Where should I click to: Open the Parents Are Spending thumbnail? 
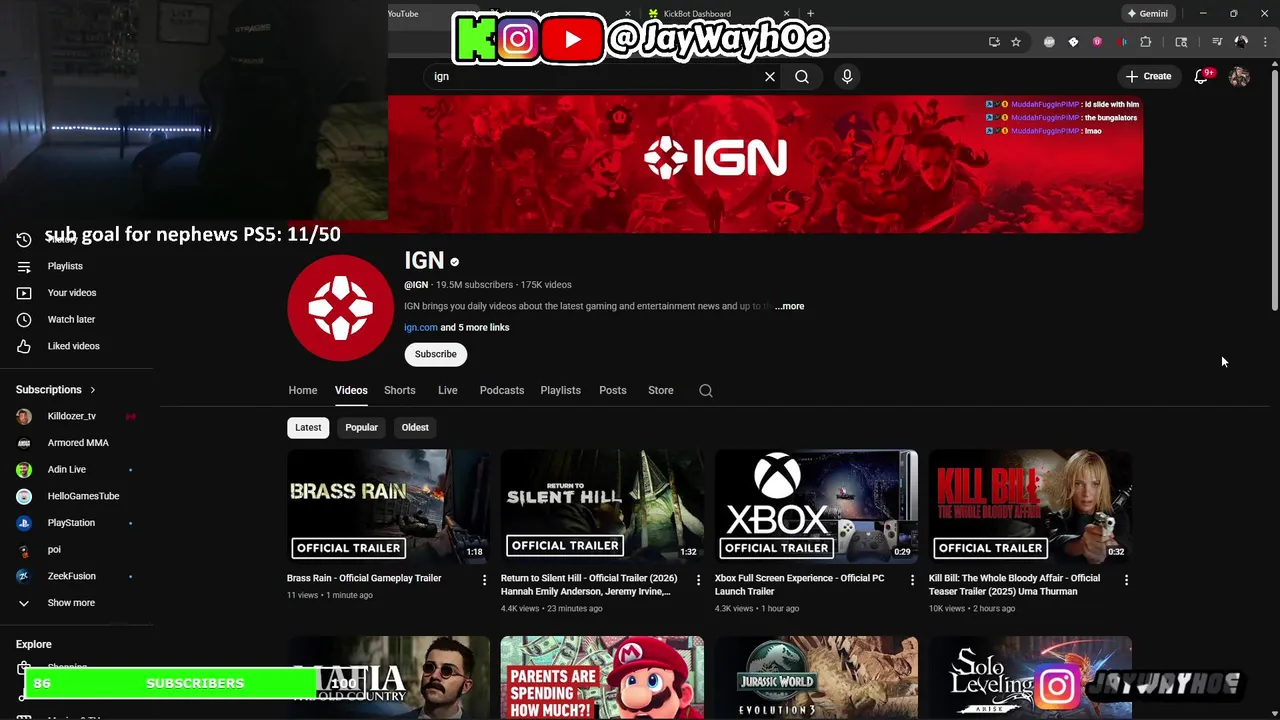tap(602, 678)
